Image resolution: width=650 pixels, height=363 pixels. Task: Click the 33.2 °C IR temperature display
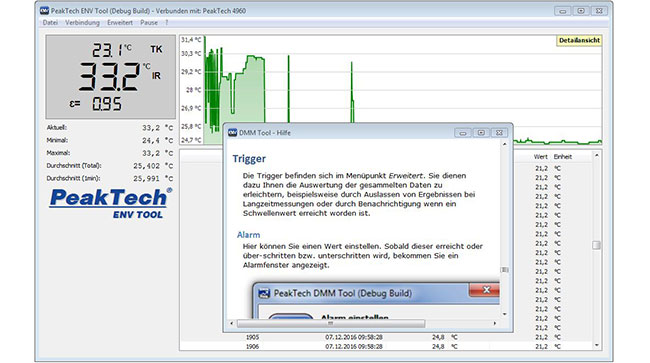click(x=119, y=76)
